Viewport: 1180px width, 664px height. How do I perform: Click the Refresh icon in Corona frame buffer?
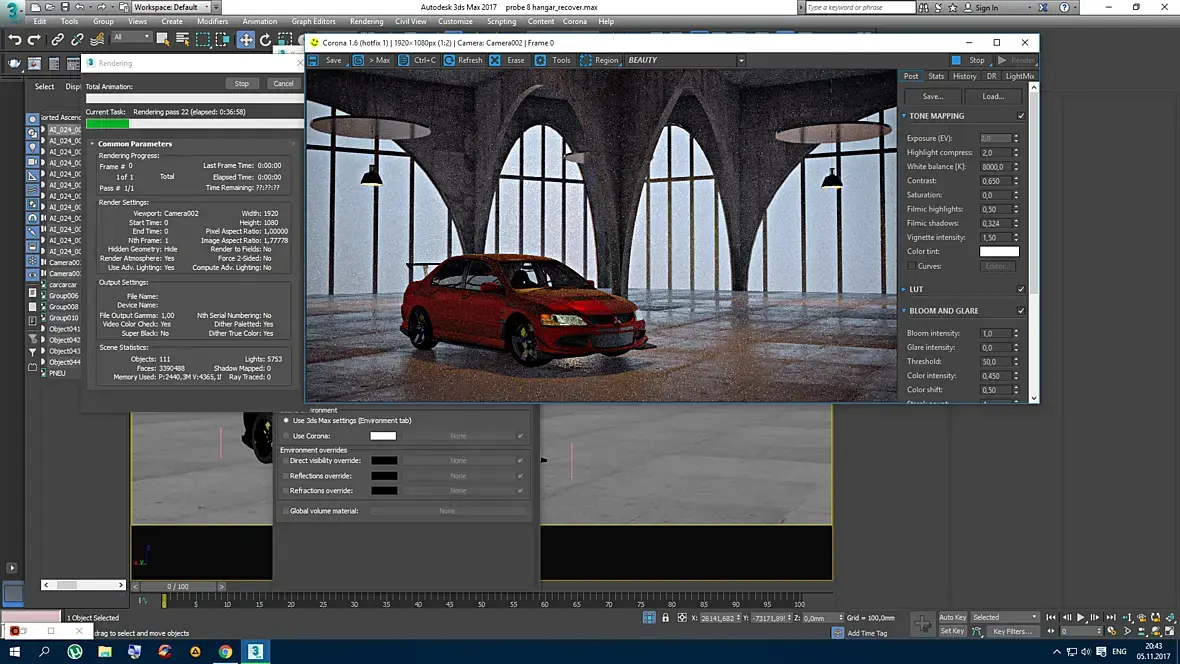pyautogui.click(x=450, y=60)
